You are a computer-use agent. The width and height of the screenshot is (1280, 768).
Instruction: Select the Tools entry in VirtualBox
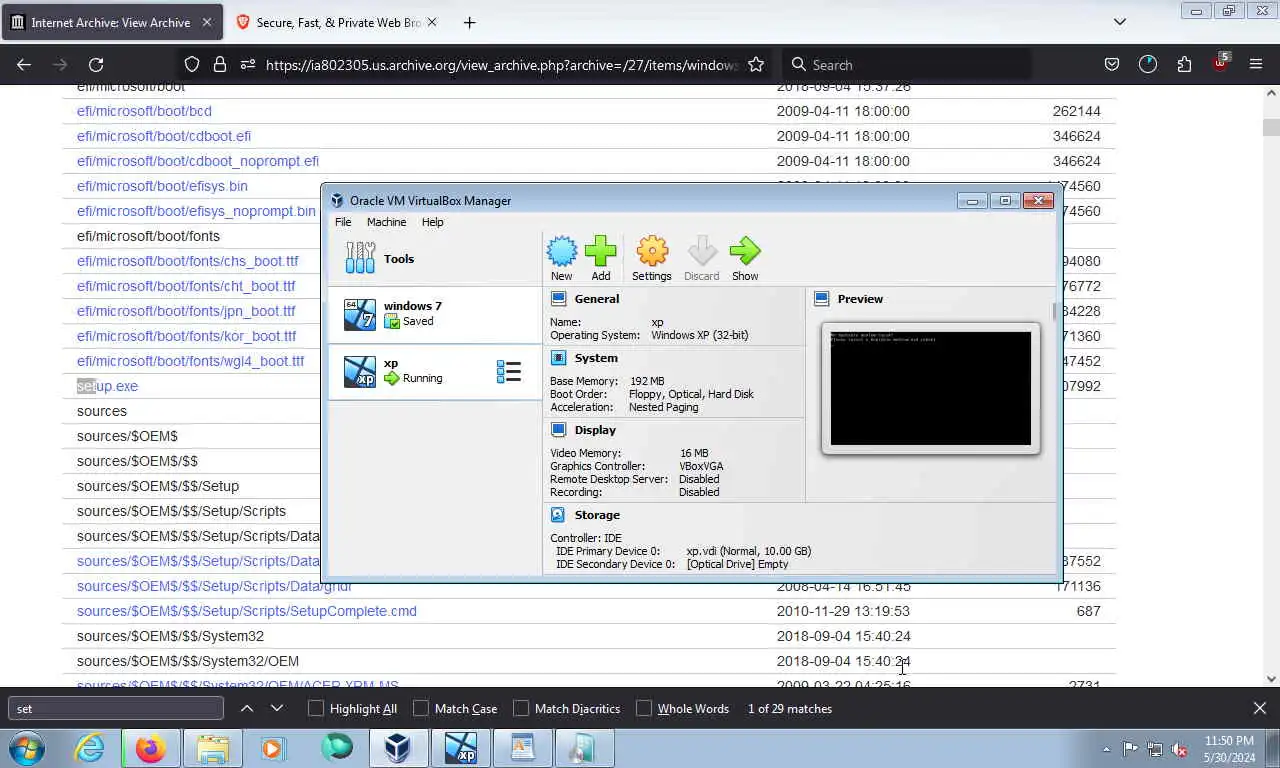tap(434, 259)
